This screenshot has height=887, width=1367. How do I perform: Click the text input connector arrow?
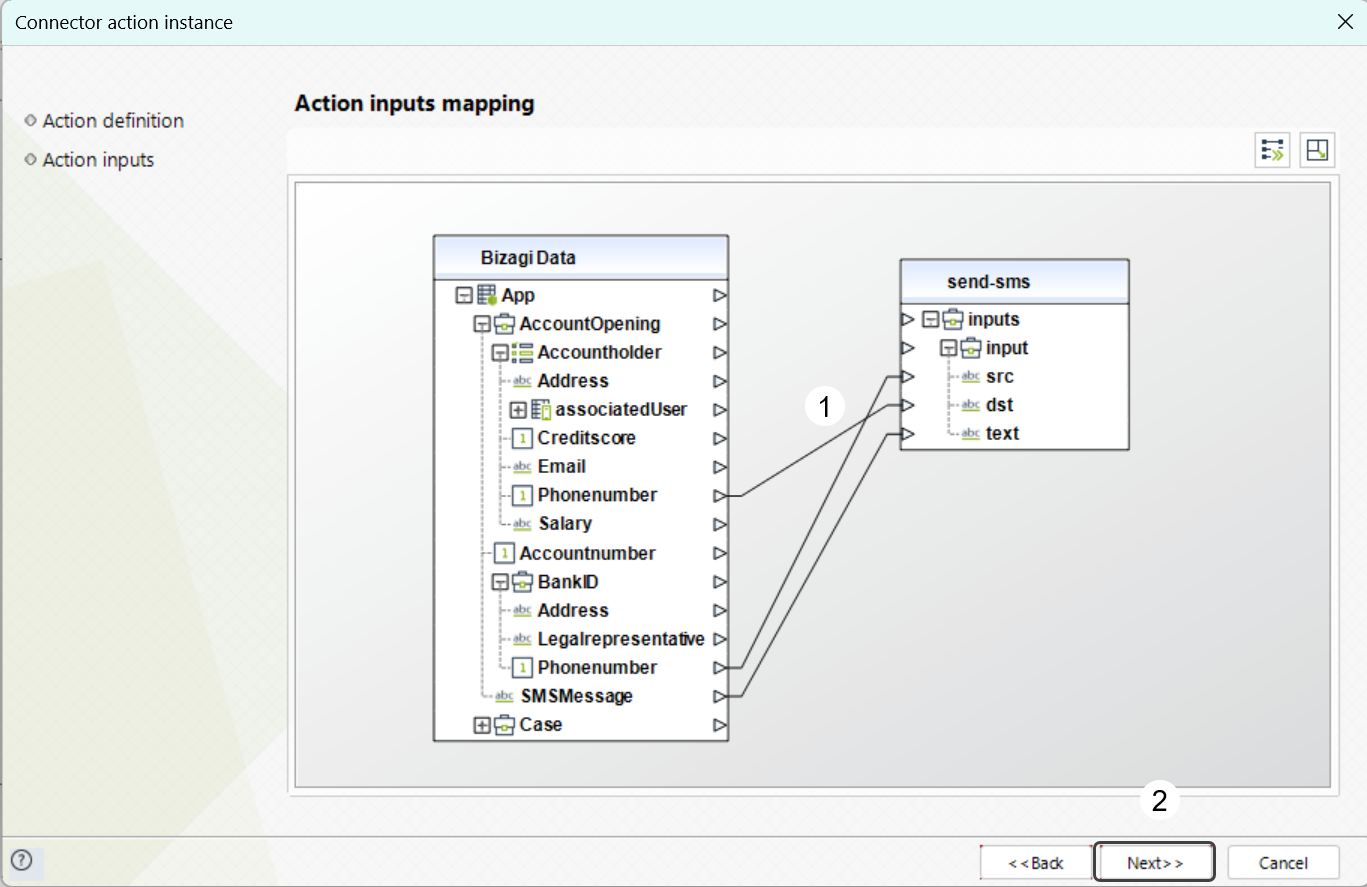pyautogui.click(x=908, y=434)
